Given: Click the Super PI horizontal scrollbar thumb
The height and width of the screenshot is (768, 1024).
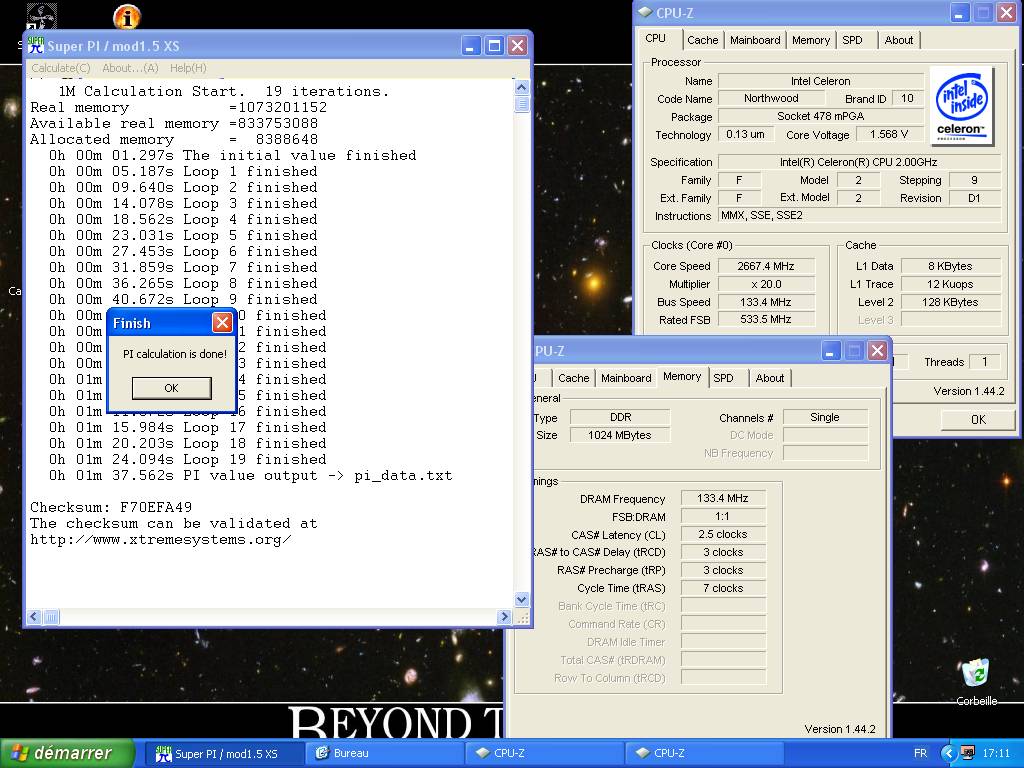Looking at the screenshot, I should click(x=51, y=616).
